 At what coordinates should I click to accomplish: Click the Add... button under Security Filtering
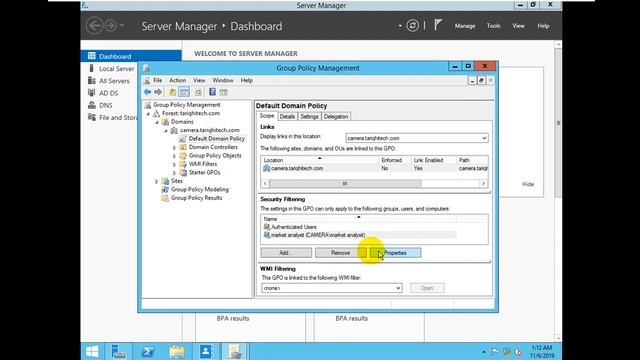click(286, 253)
